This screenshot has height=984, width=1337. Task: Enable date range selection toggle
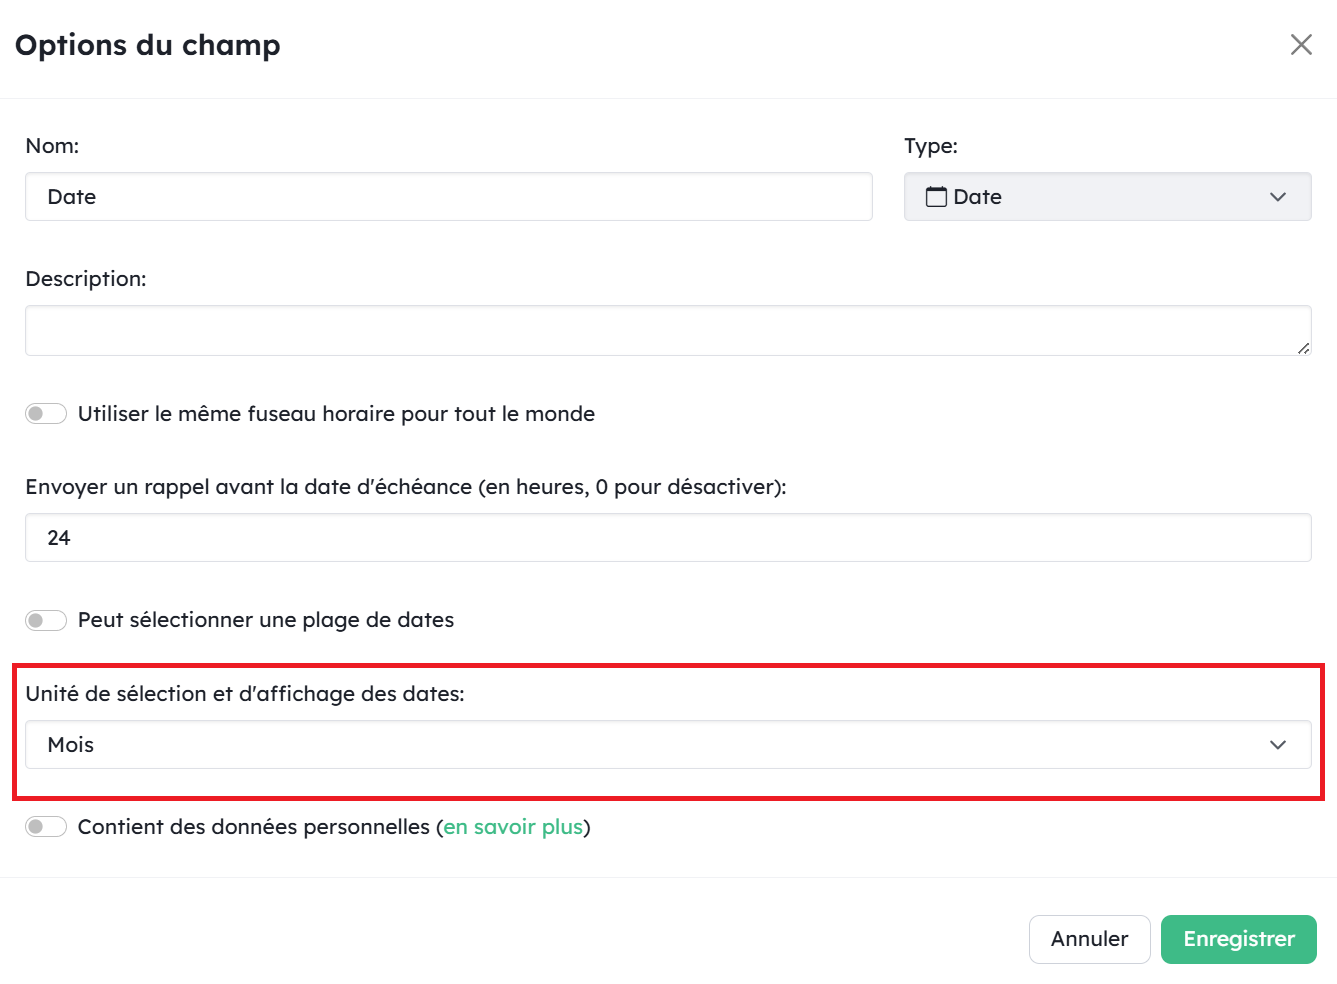click(x=46, y=620)
